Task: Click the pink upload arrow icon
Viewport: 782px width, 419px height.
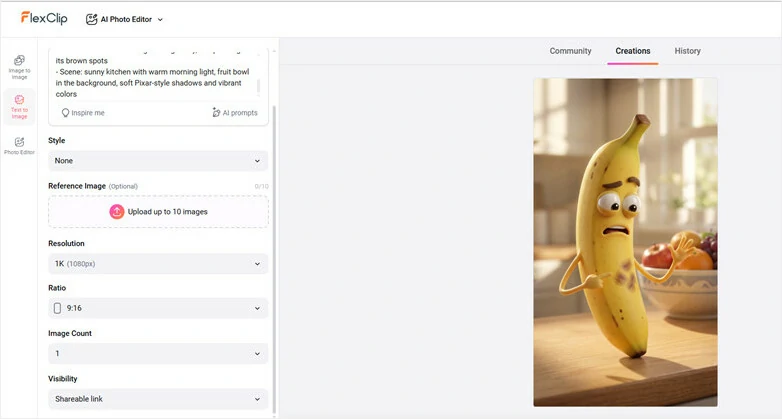Action: 117,212
